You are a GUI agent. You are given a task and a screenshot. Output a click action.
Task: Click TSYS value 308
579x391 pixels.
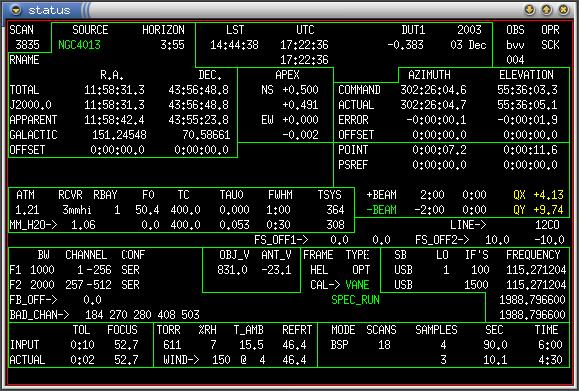335,225
